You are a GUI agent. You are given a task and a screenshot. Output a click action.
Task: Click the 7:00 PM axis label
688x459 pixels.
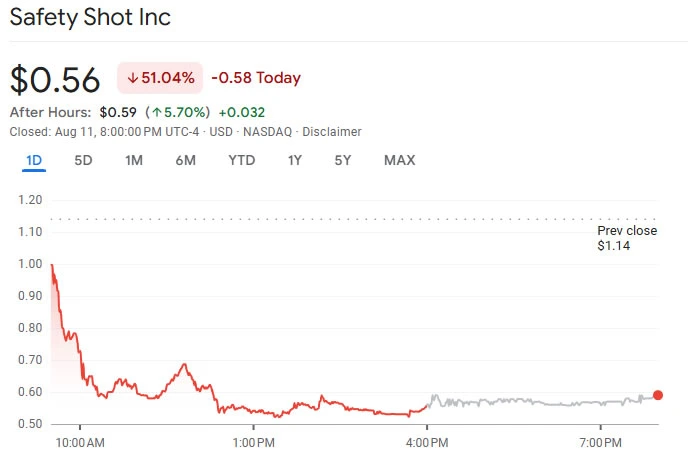click(601, 441)
